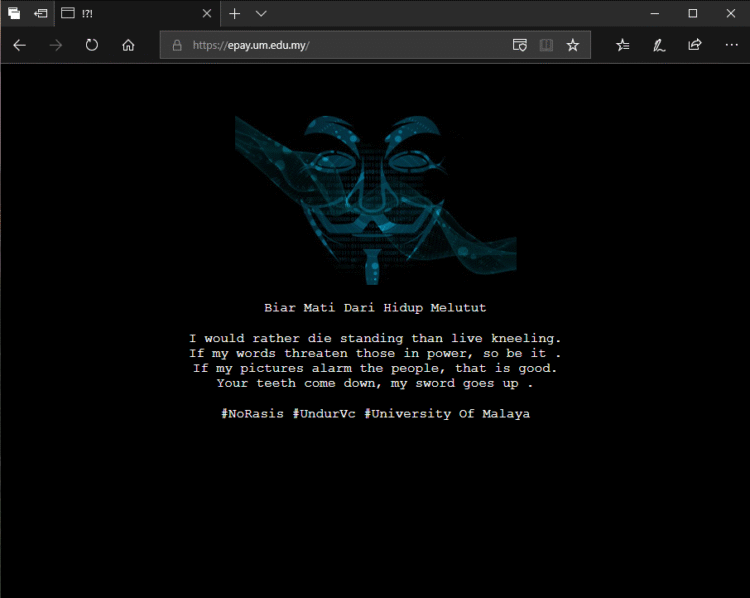Open the Favorites hub
The height and width of the screenshot is (598, 750).
click(x=623, y=45)
